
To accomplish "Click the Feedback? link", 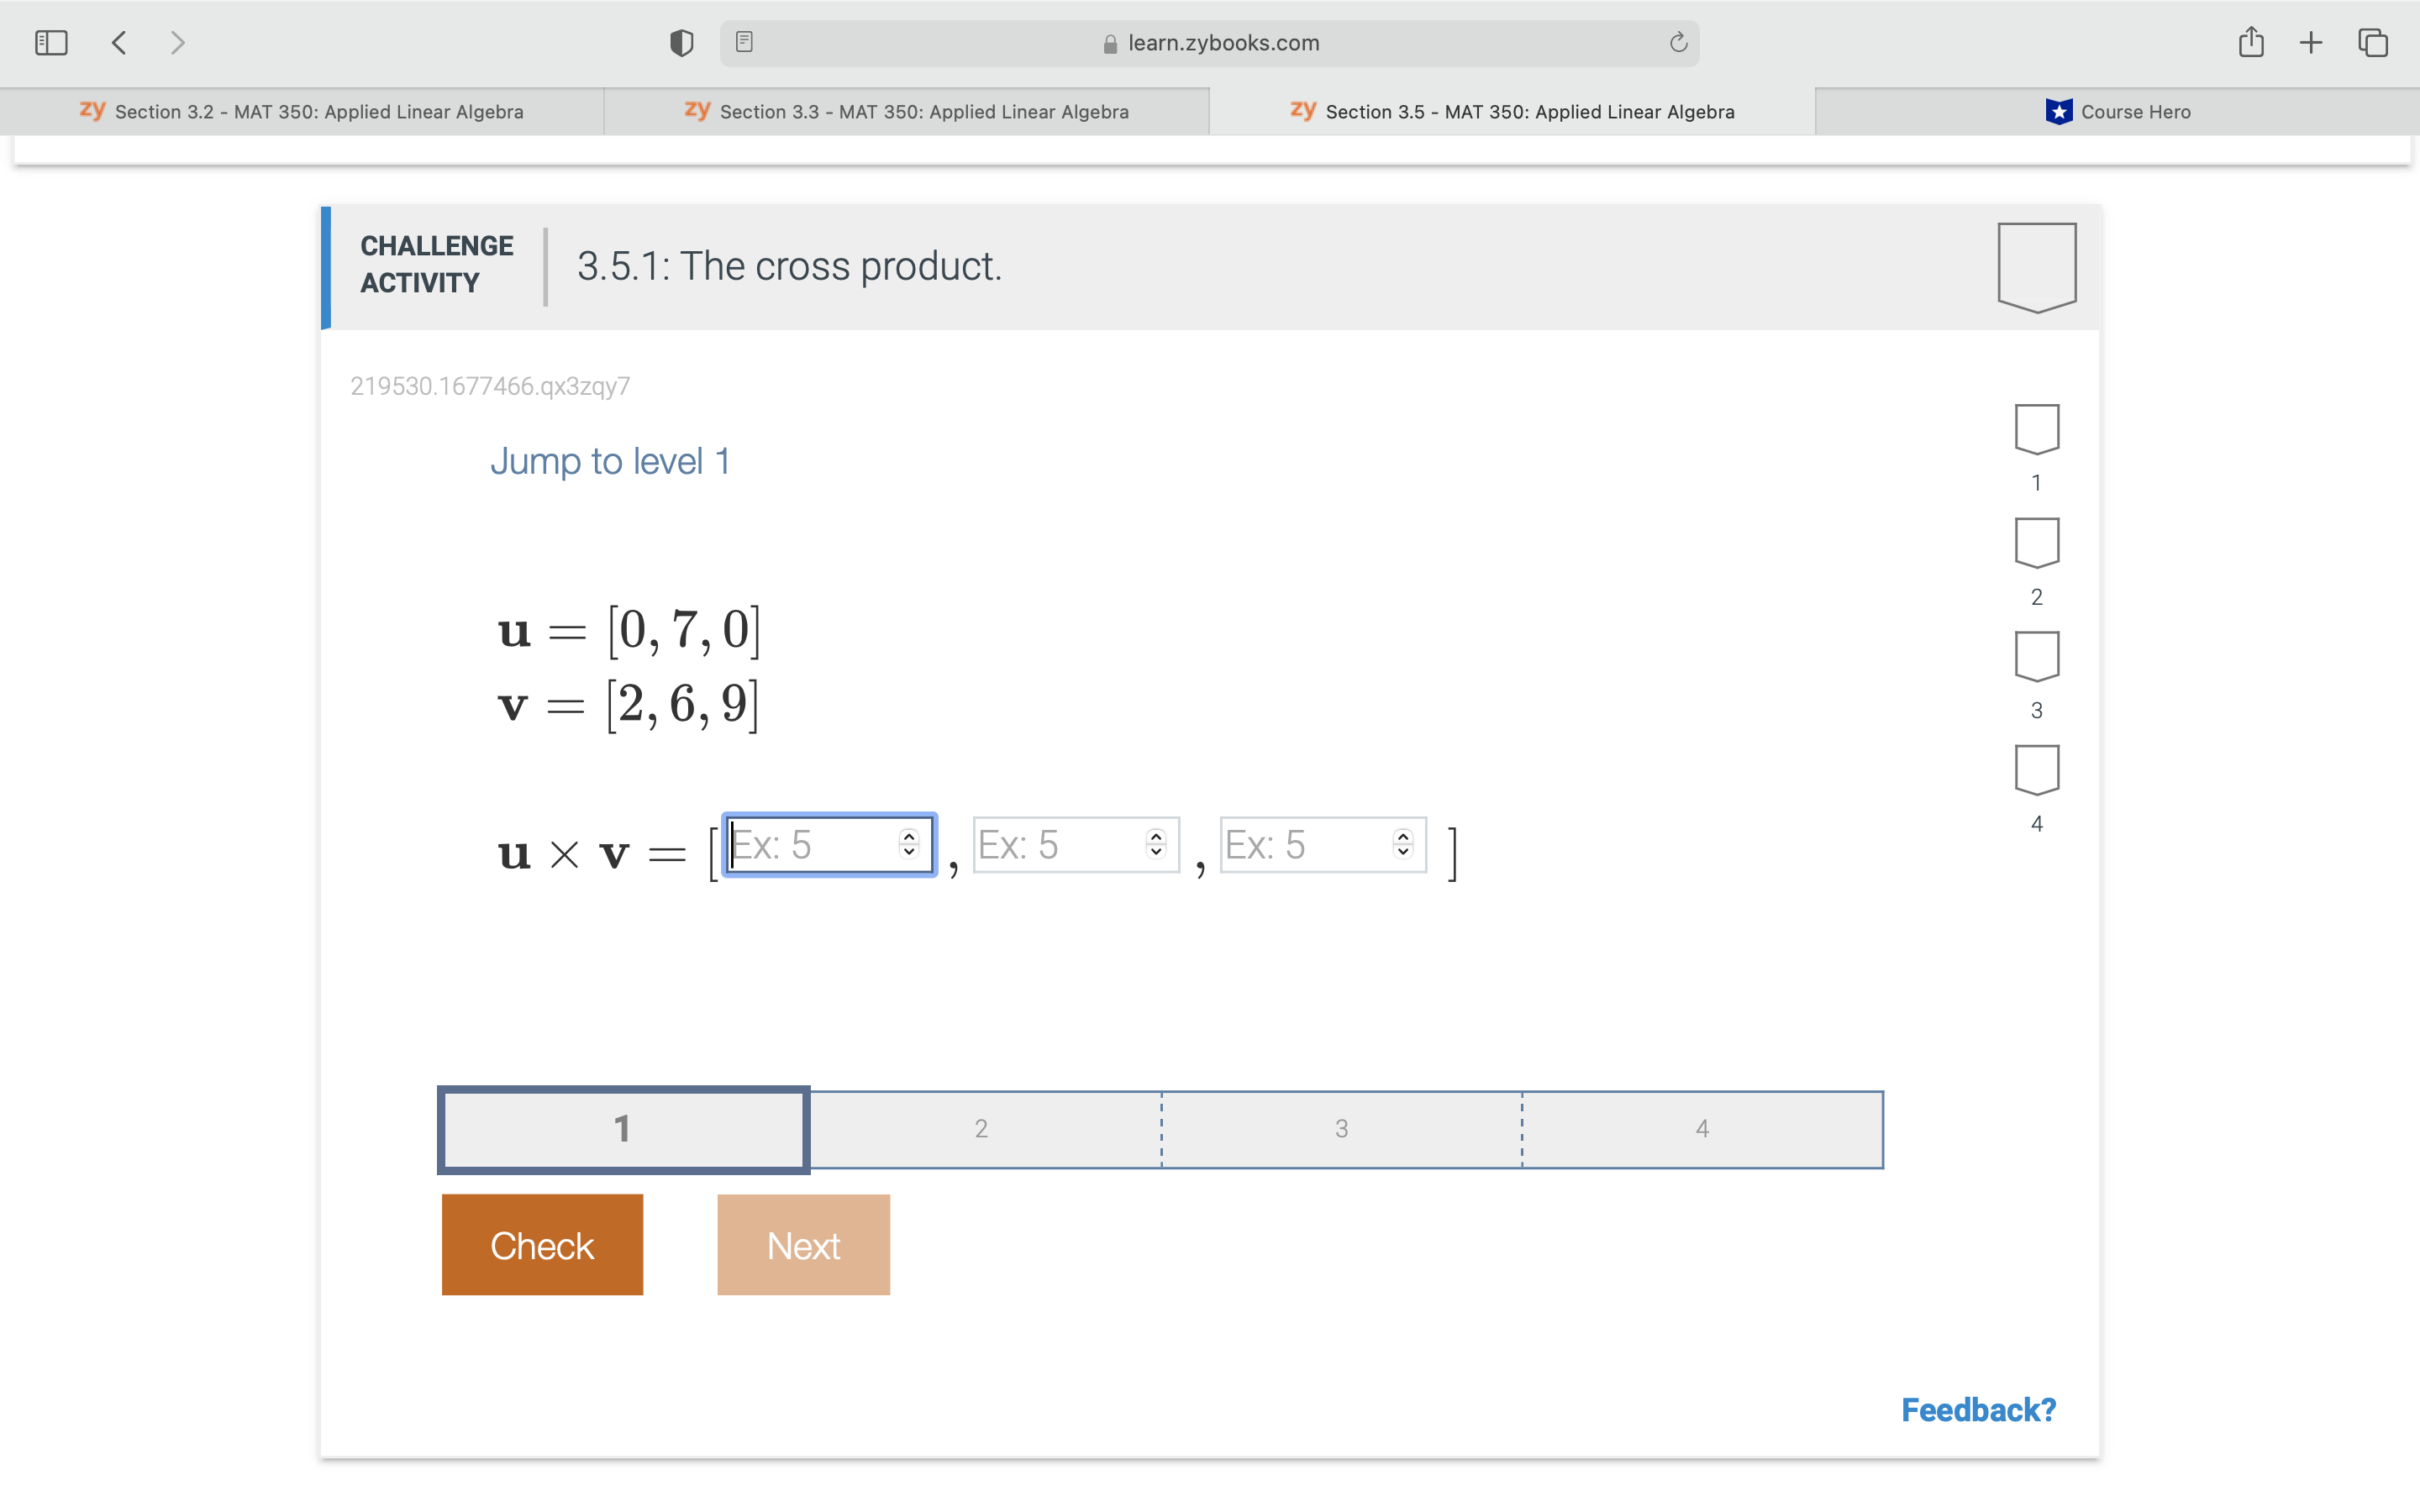I will point(1977,1409).
